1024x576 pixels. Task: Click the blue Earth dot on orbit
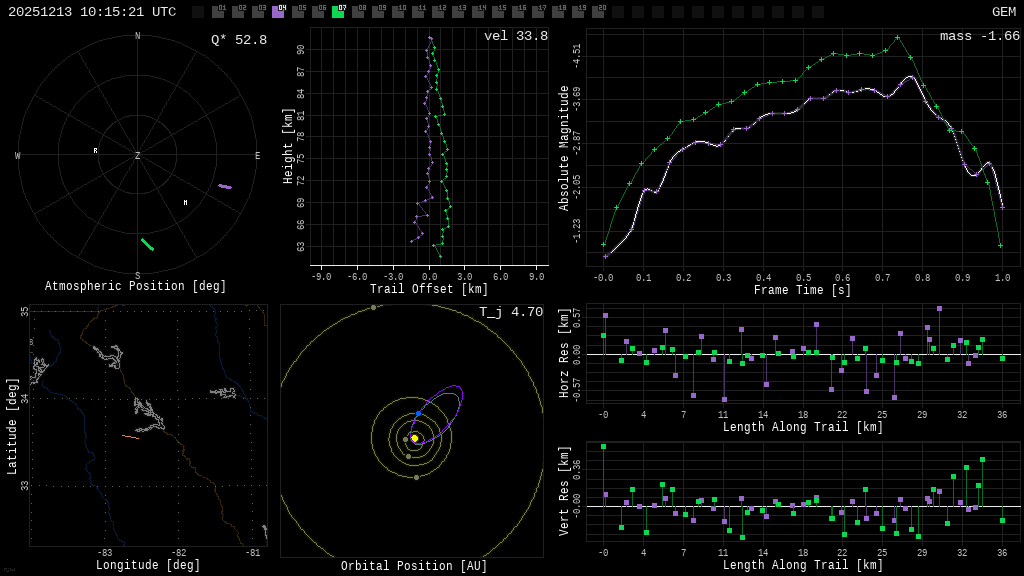[x=418, y=413]
